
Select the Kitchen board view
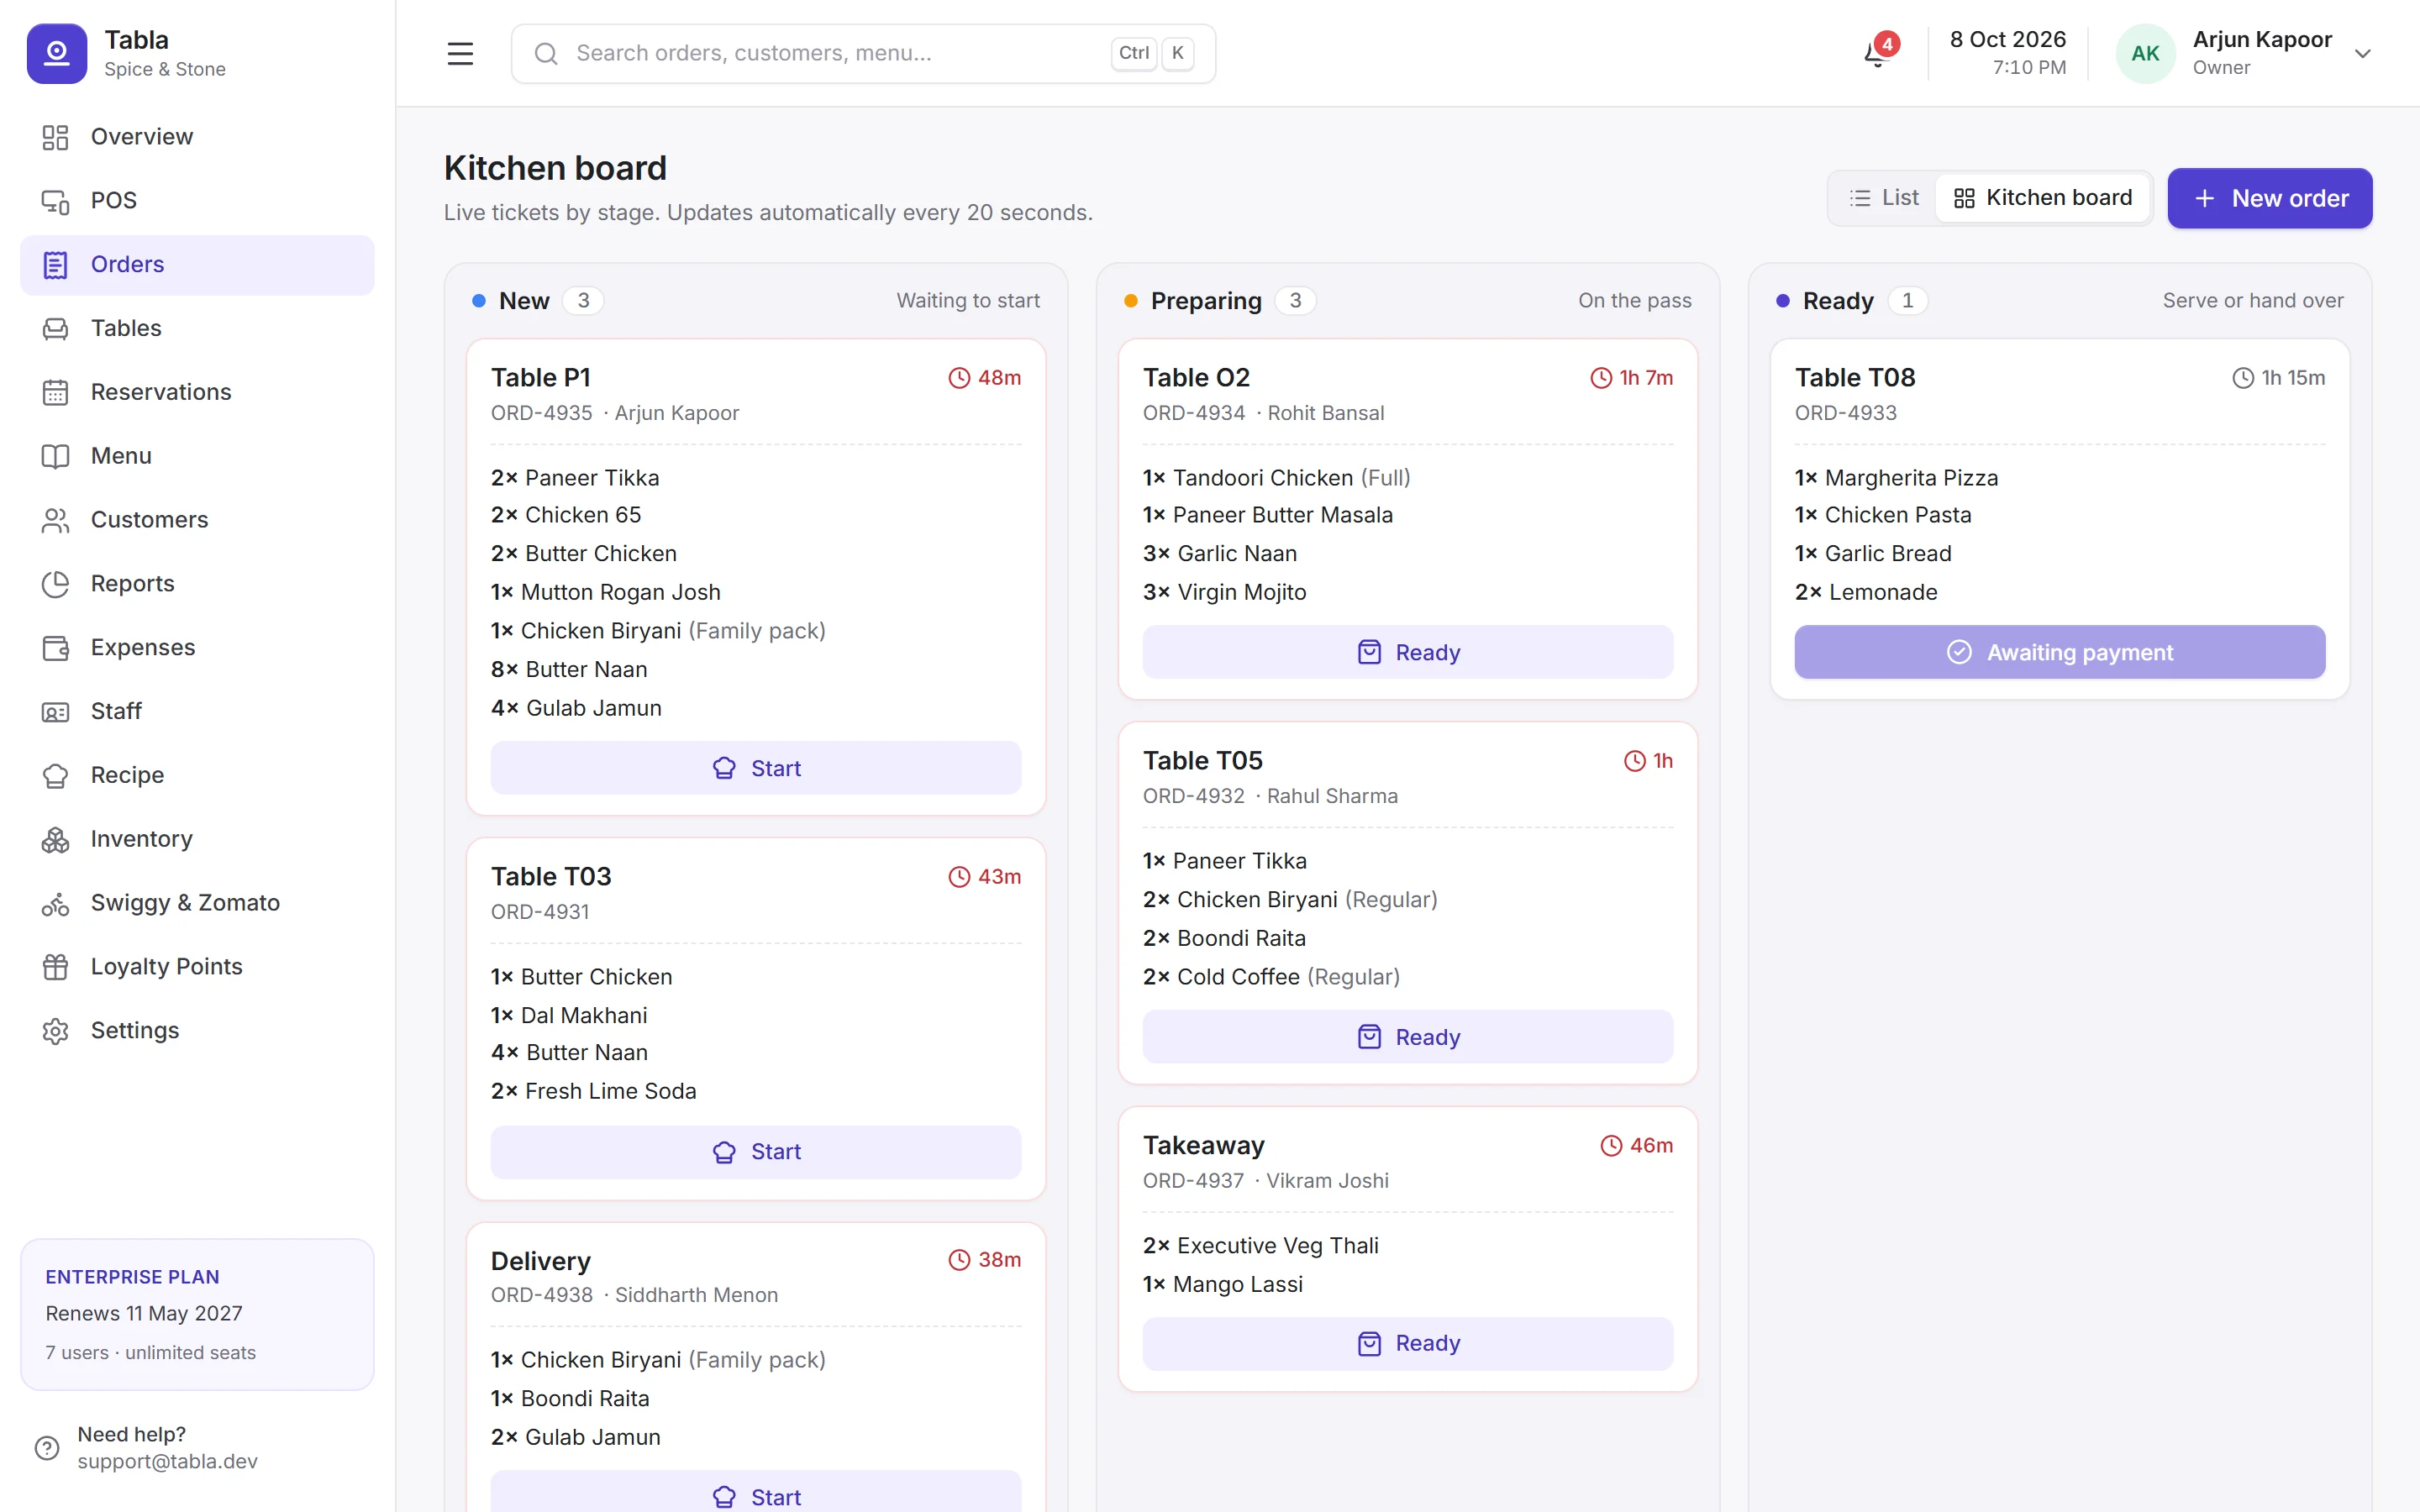tap(2042, 198)
